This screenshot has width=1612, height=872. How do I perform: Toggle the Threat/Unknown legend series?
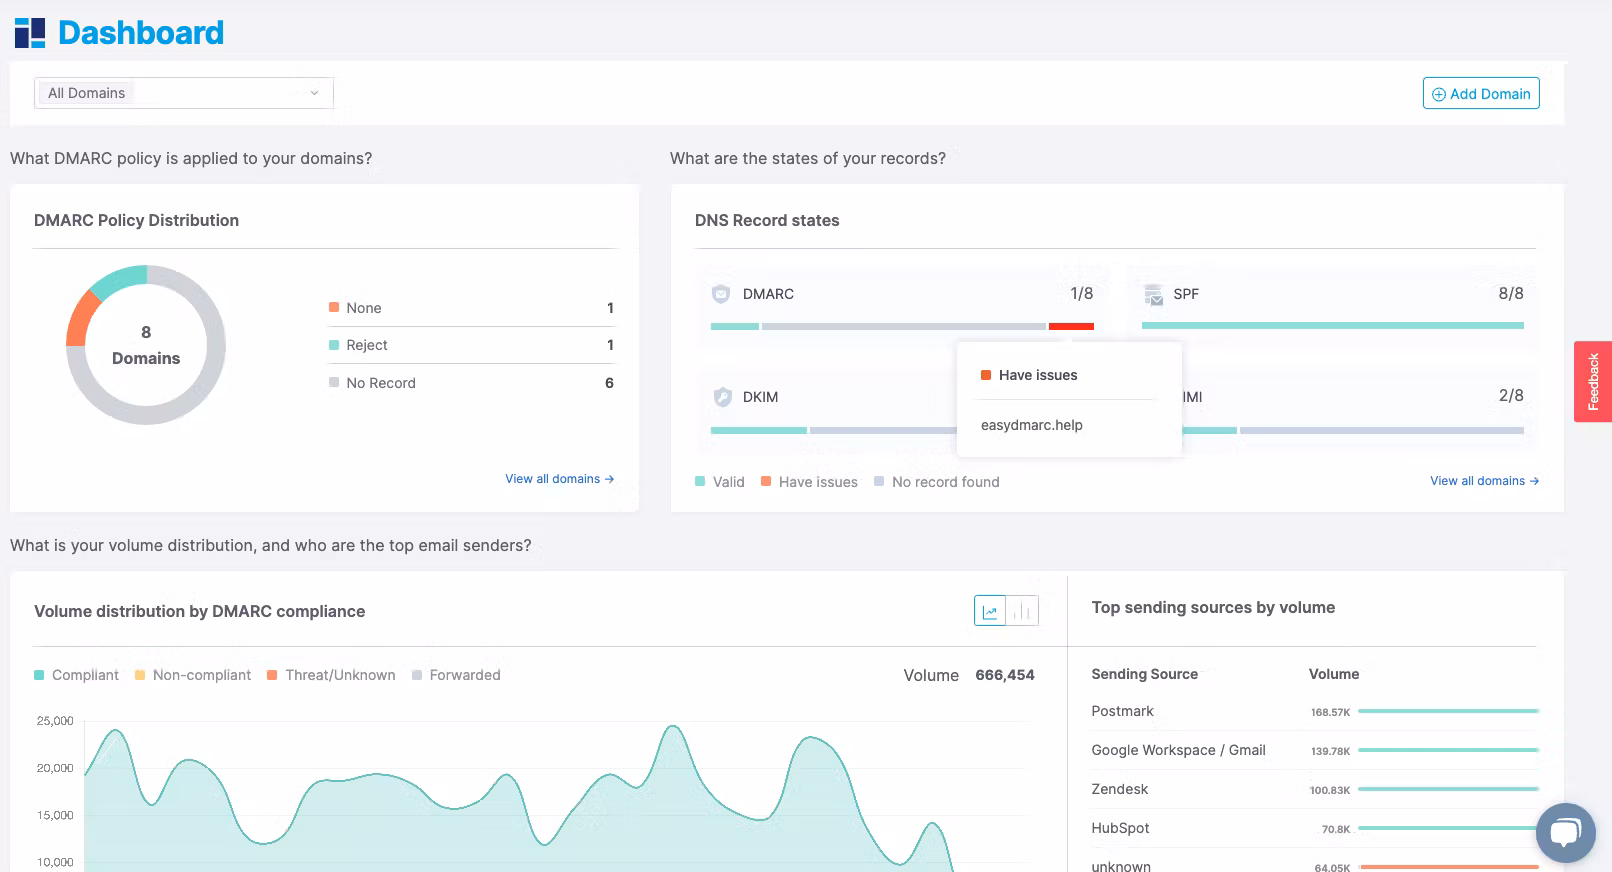point(331,675)
